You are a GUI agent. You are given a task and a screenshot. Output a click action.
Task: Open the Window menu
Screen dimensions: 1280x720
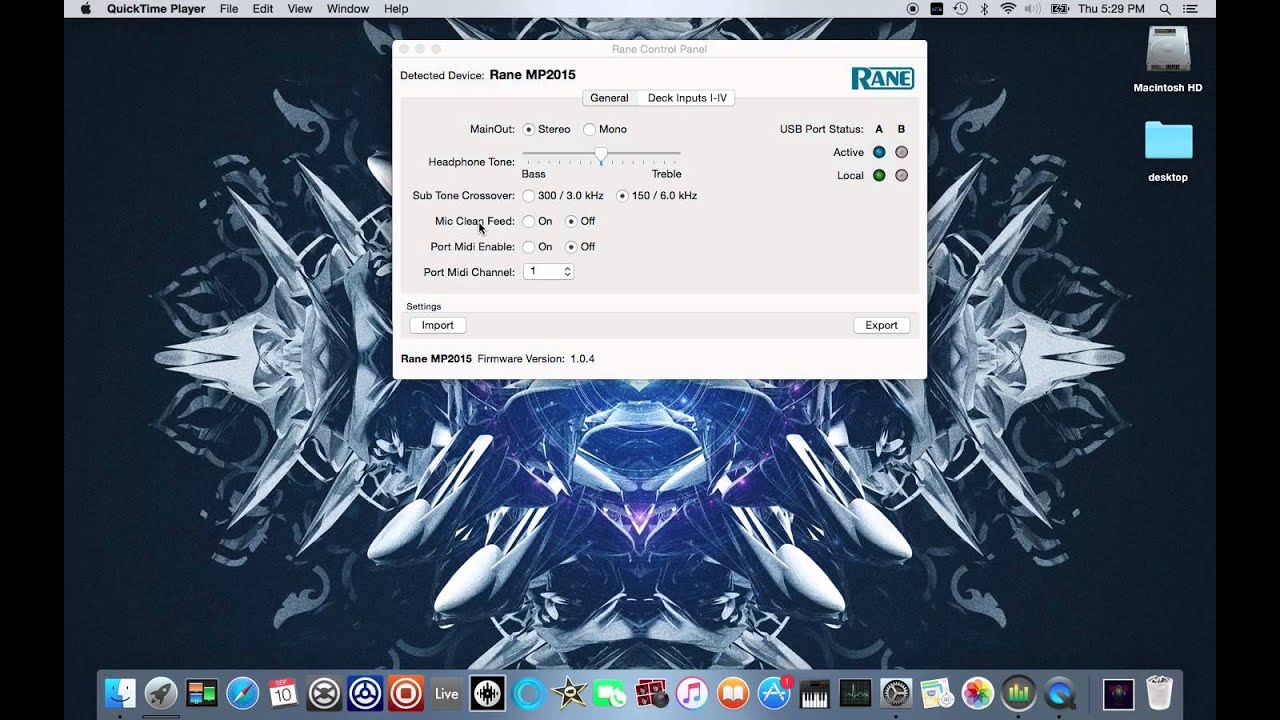[x=348, y=9]
